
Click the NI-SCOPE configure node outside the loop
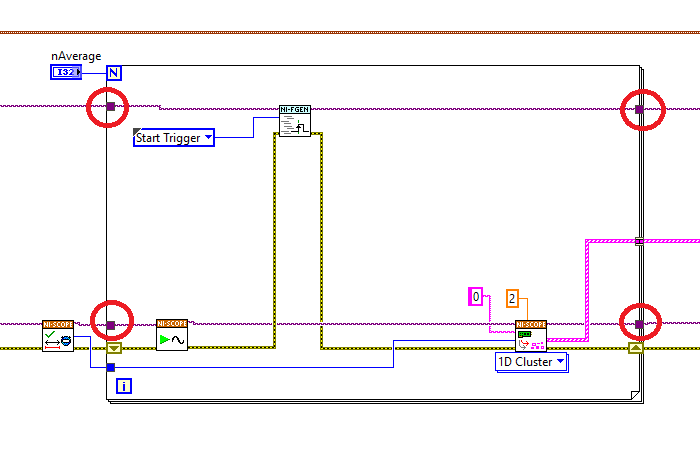(x=58, y=336)
